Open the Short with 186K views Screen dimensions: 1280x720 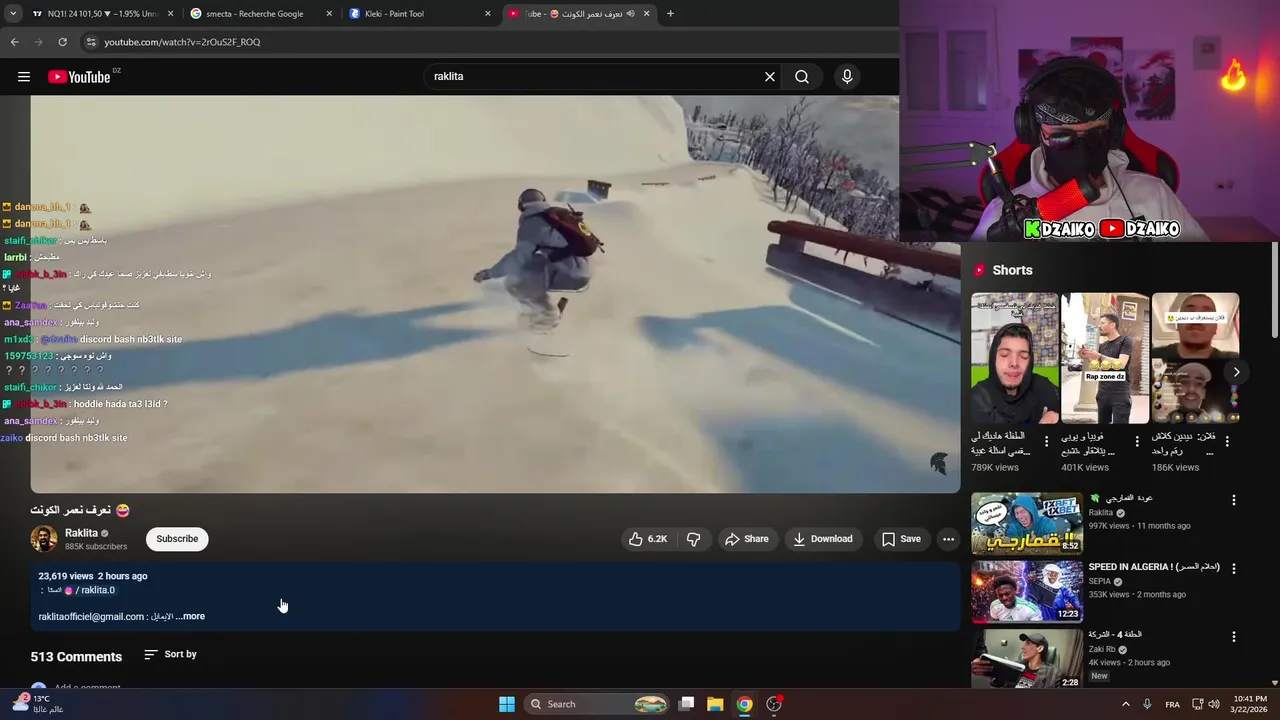(1195, 358)
